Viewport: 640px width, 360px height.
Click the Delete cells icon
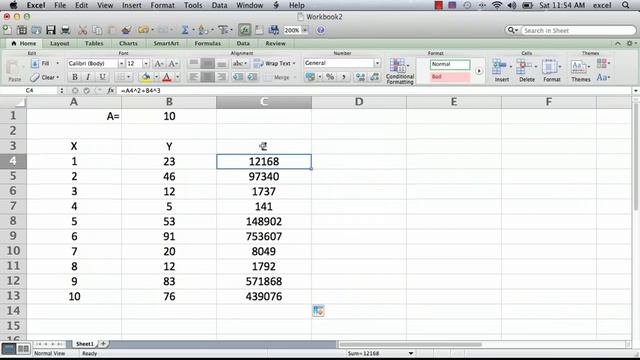(524, 67)
